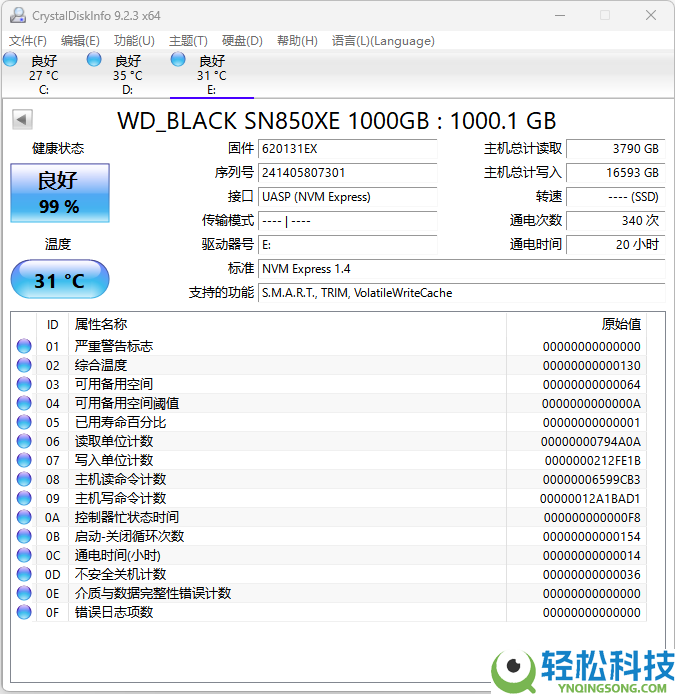675x694 pixels.
Task: Click the previous disk arrow button
Action: [x=21, y=120]
